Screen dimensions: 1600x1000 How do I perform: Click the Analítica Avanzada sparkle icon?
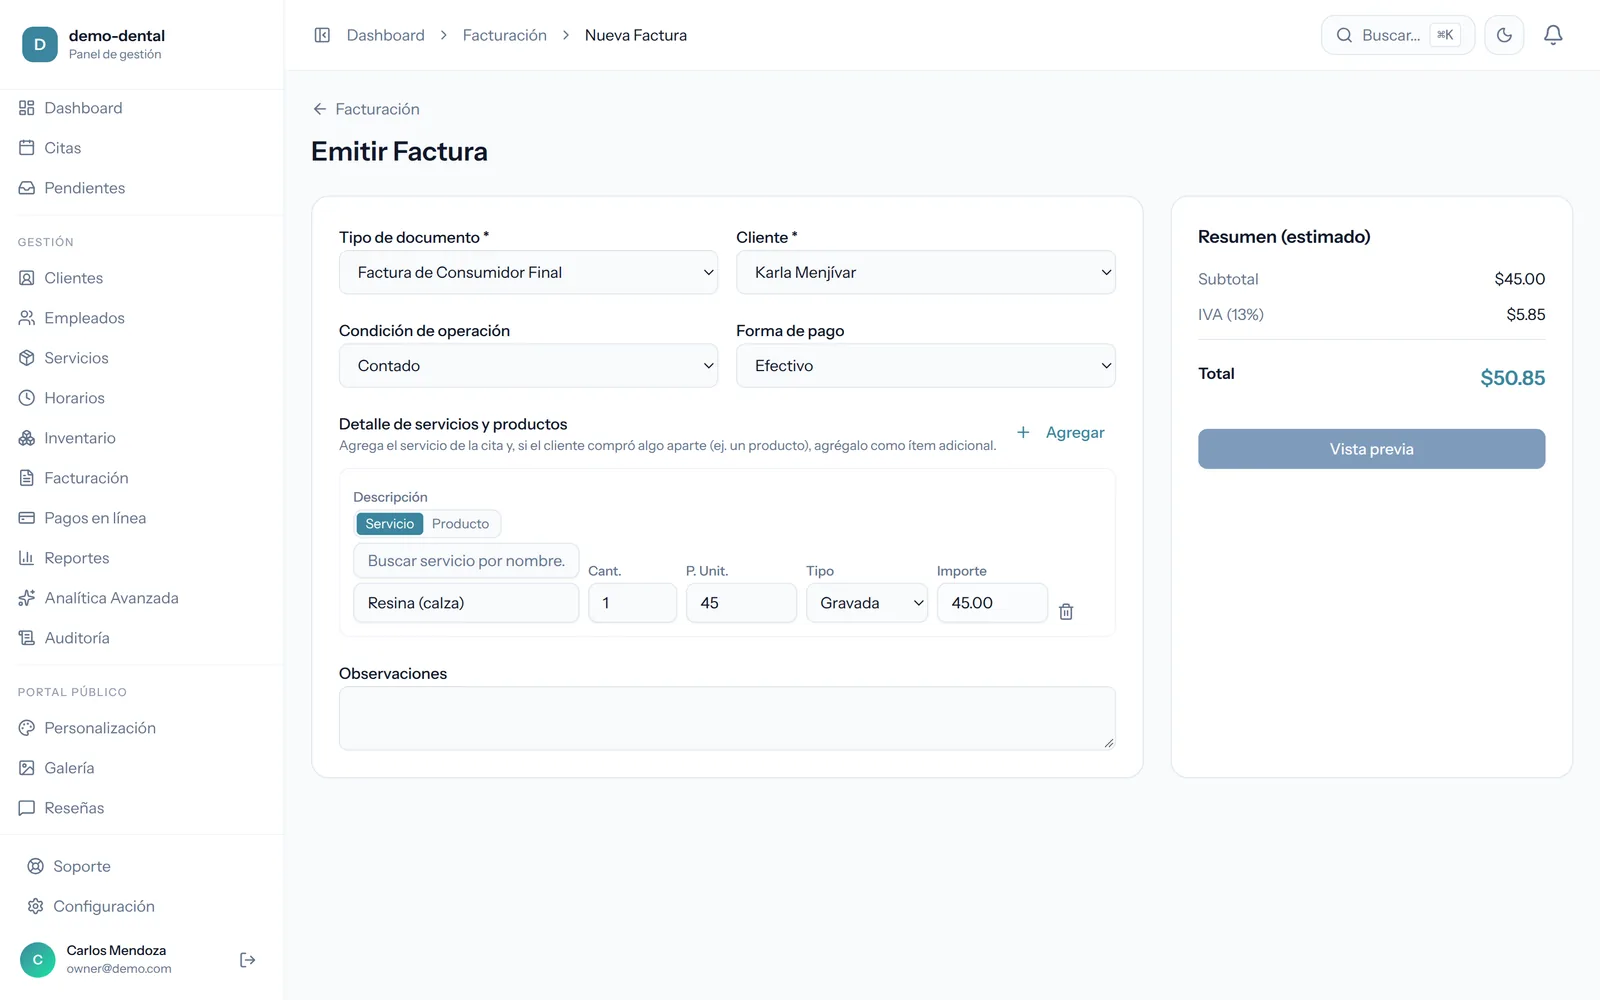click(x=27, y=598)
